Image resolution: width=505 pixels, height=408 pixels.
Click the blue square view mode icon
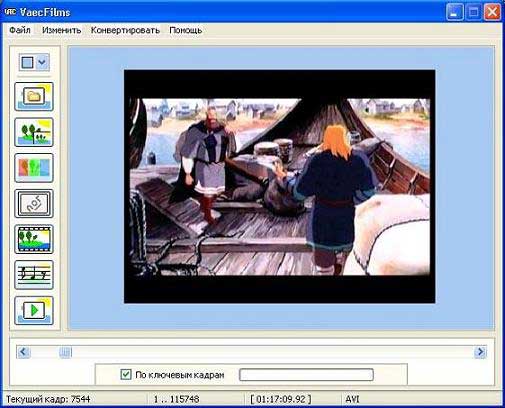click(x=27, y=62)
